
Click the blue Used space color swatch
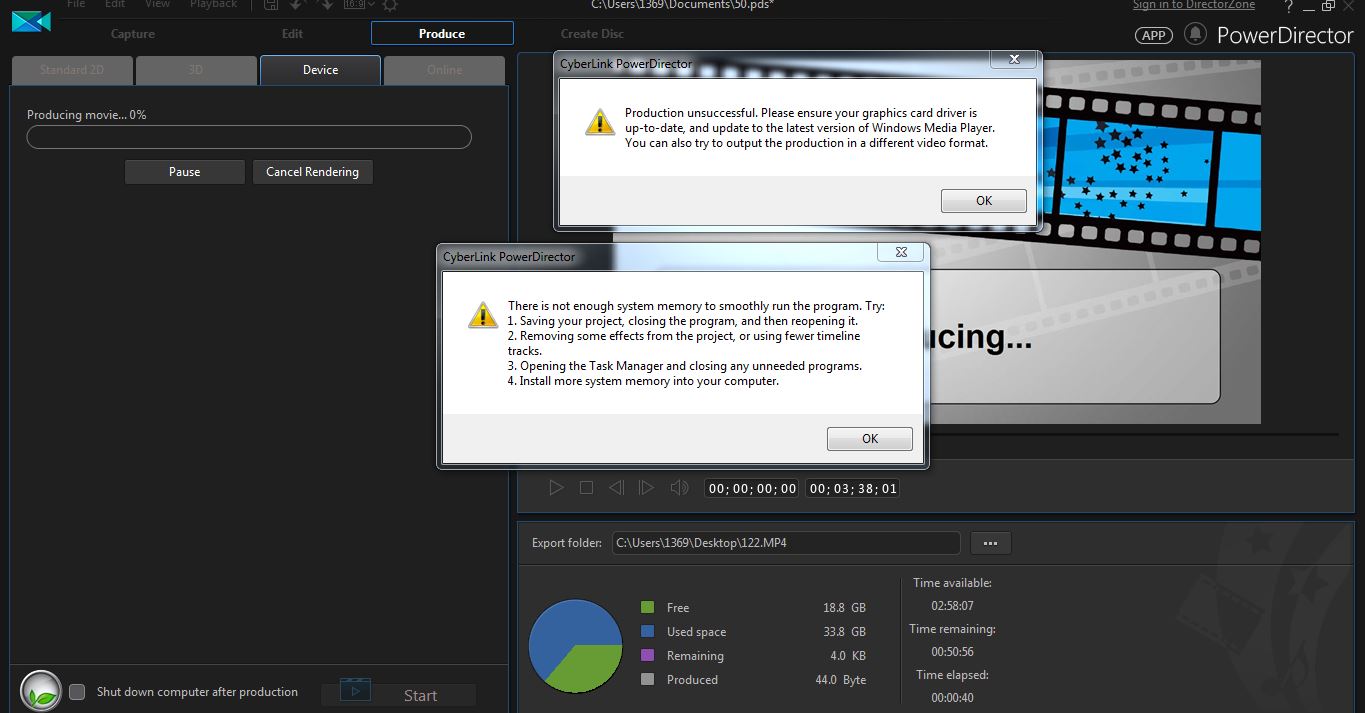pyautogui.click(x=647, y=631)
